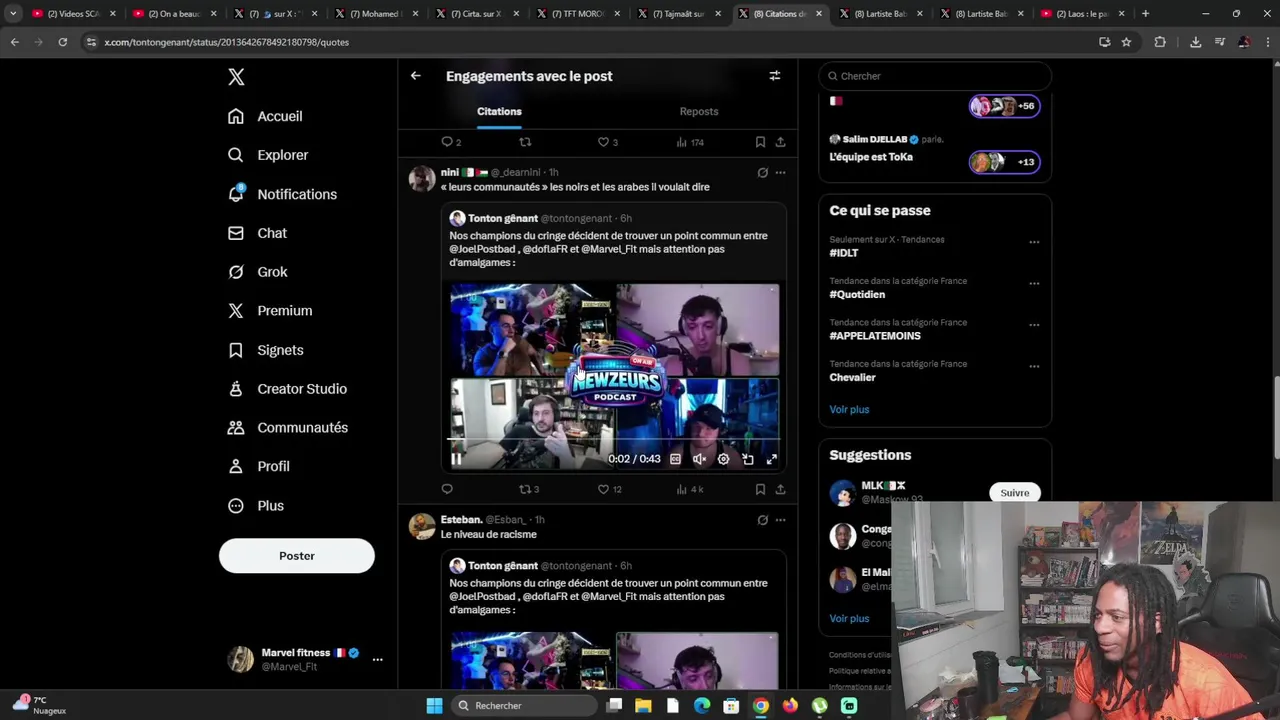Open Creator Studio in sidebar

click(x=287, y=389)
